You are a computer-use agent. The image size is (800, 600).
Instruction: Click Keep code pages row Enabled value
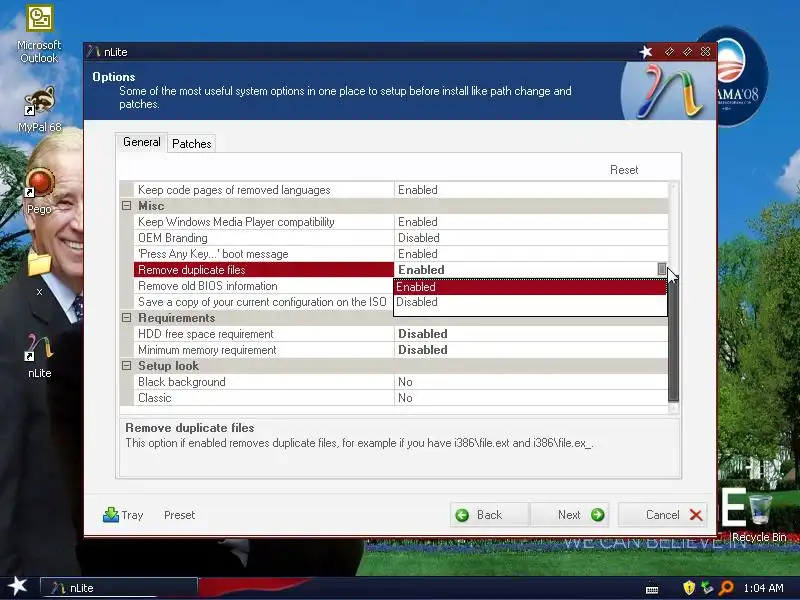coord(531,190)
